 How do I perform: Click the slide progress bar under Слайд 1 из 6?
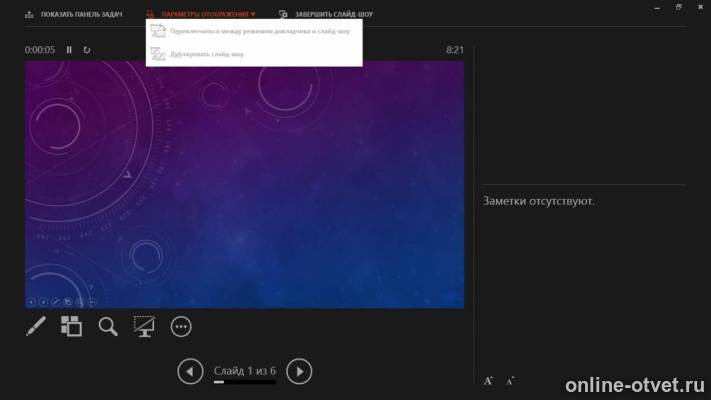point(245,382)
